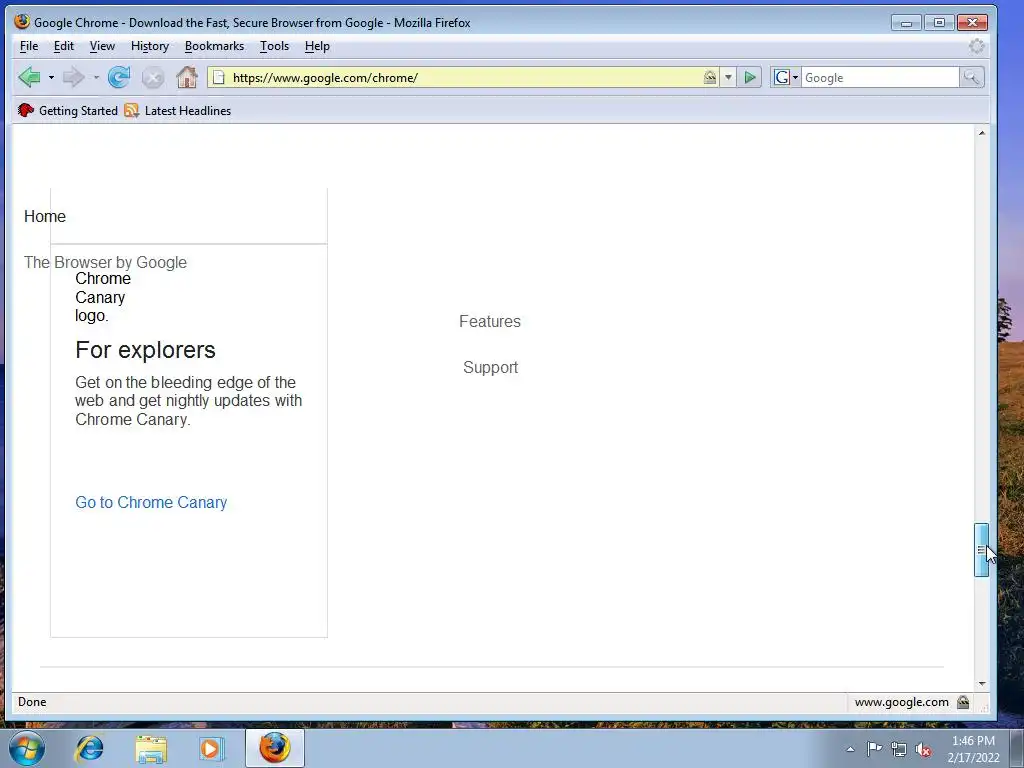Viewport: 1024px width, 768px height.
Task: Click the lock icon in the address bar
Action: click(710, 78)
